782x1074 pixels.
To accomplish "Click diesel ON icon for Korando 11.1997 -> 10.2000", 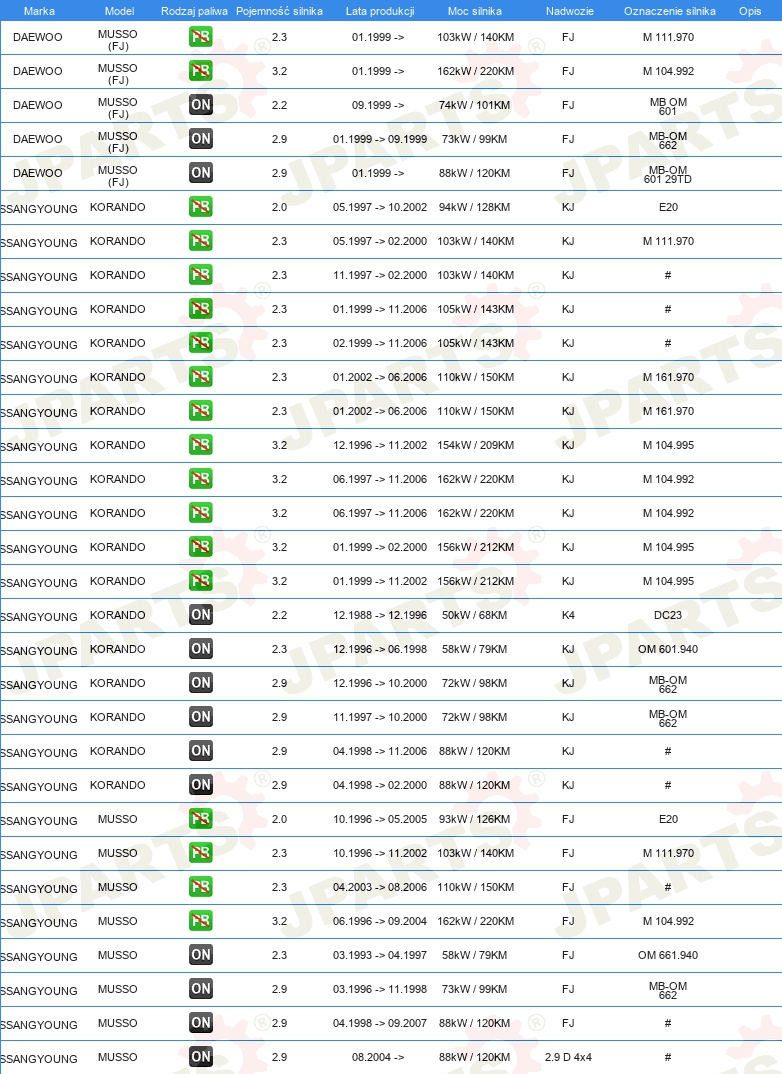I will click(x=201, y=716).
